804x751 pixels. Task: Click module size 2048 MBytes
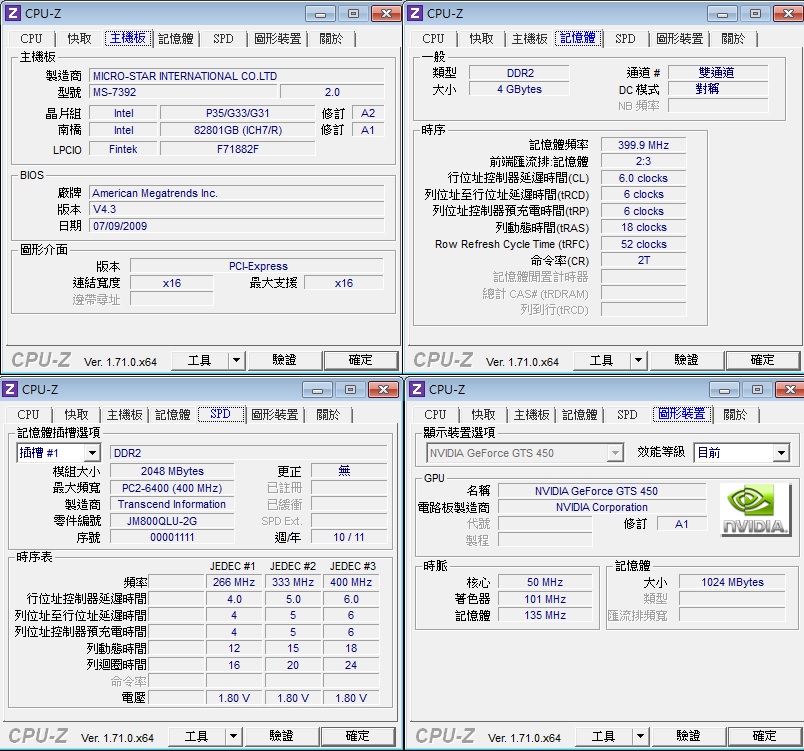tap(172, 471)
